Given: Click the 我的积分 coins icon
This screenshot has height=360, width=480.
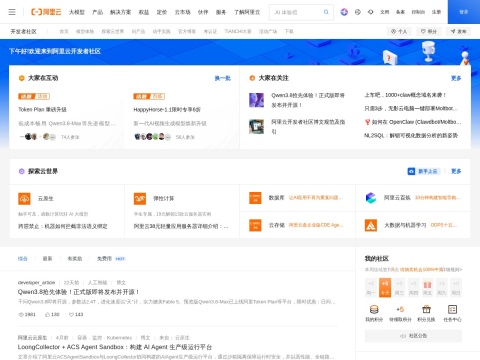Looking at the screenshot, I should point(374,309).
